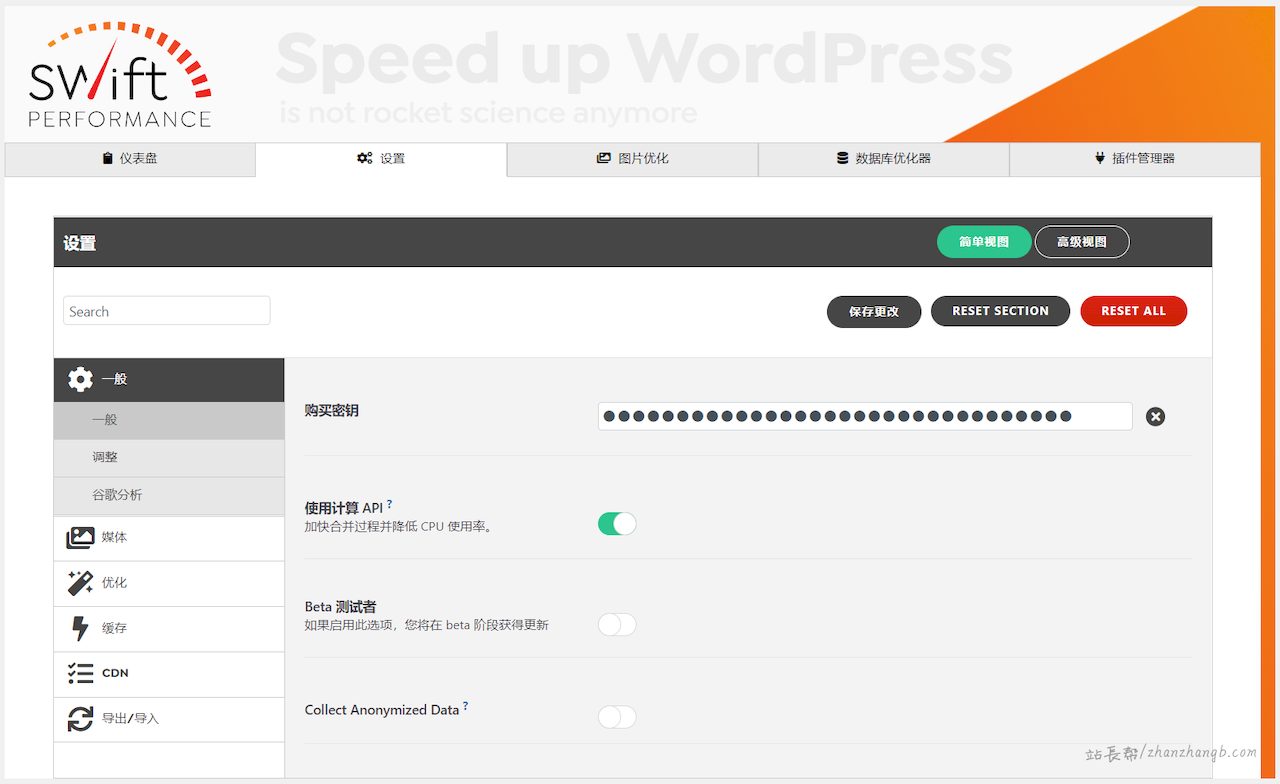Viewport: 1280px width, 784px height.
Task: Open help tooltip for 使用计算 API
Action: point(389,505)
